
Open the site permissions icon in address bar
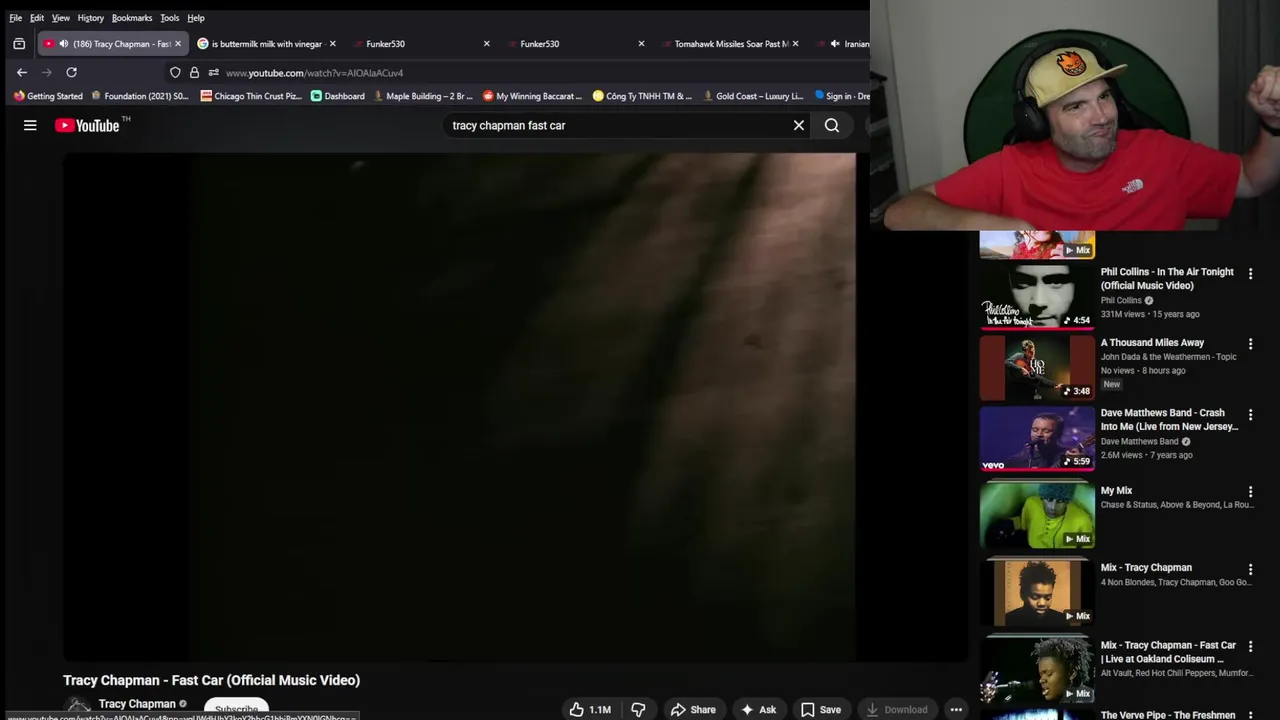(213, 72)
